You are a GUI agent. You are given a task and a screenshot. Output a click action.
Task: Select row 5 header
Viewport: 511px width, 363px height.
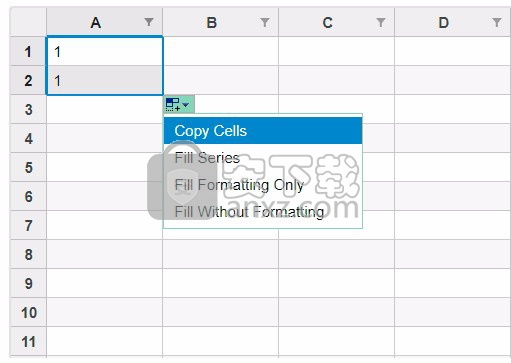(x=28, y=167)
